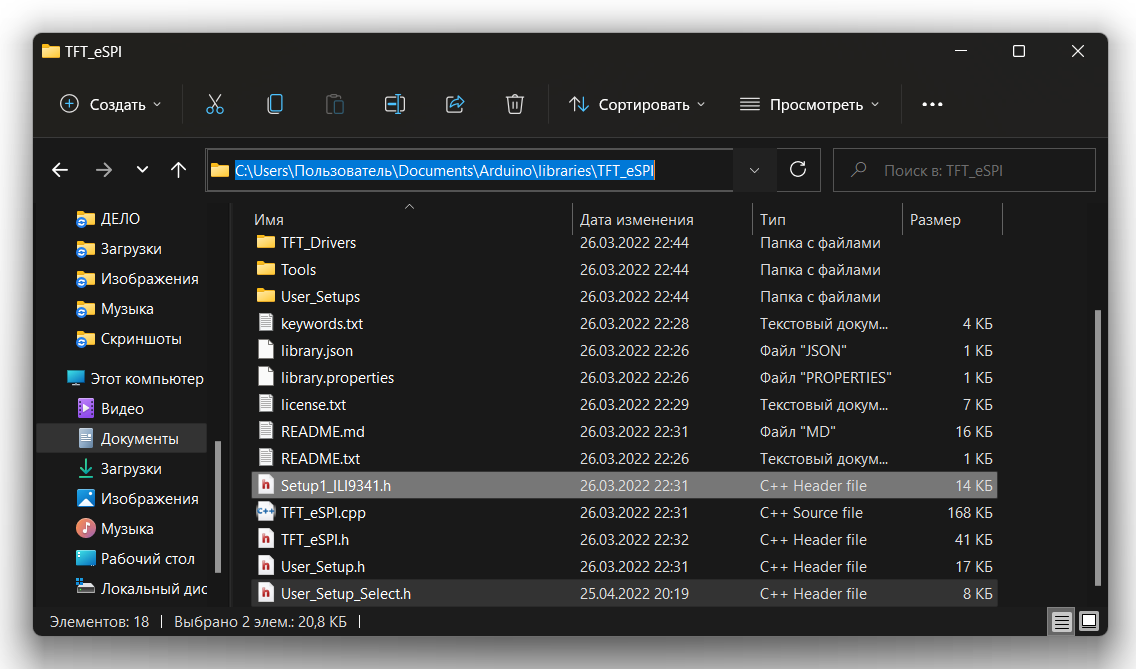Click the search magnifier icon
1136x669 pixels.
coord(859,170)
